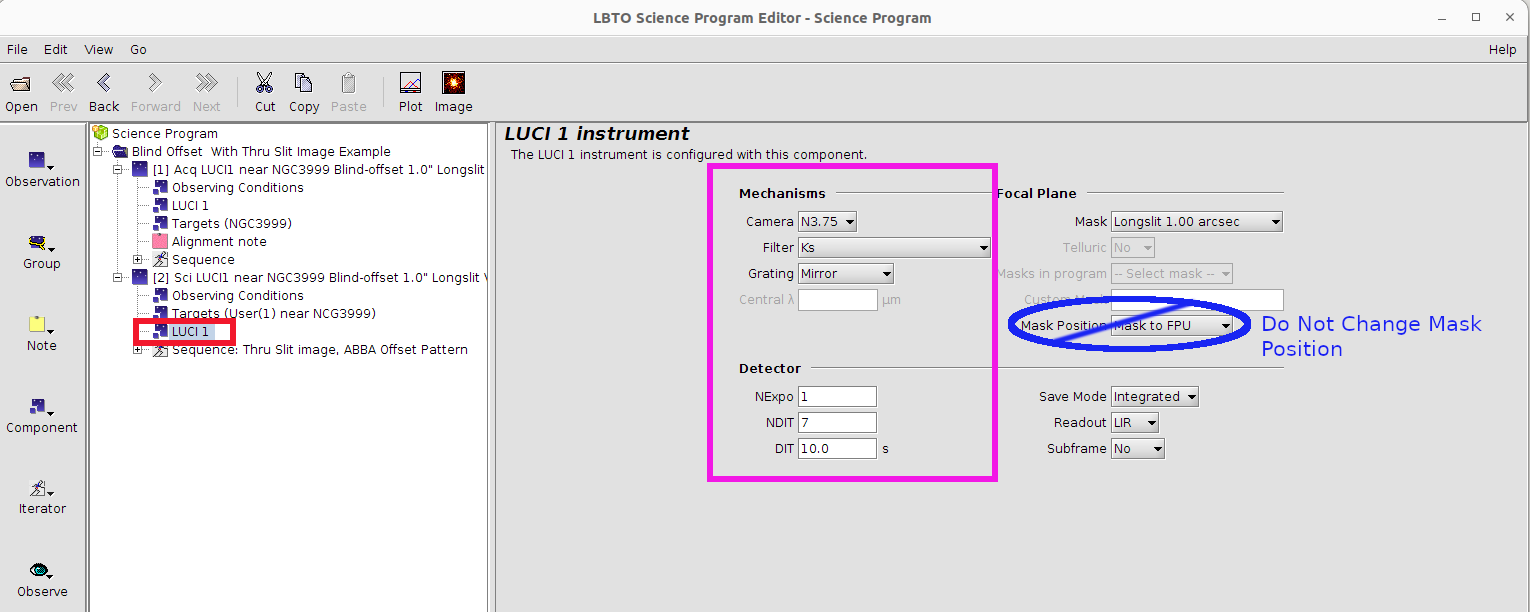This screenshot has height=612, width=1530.
Task: Select the Alignment note tree item
Action: click(x=218, y=242)
